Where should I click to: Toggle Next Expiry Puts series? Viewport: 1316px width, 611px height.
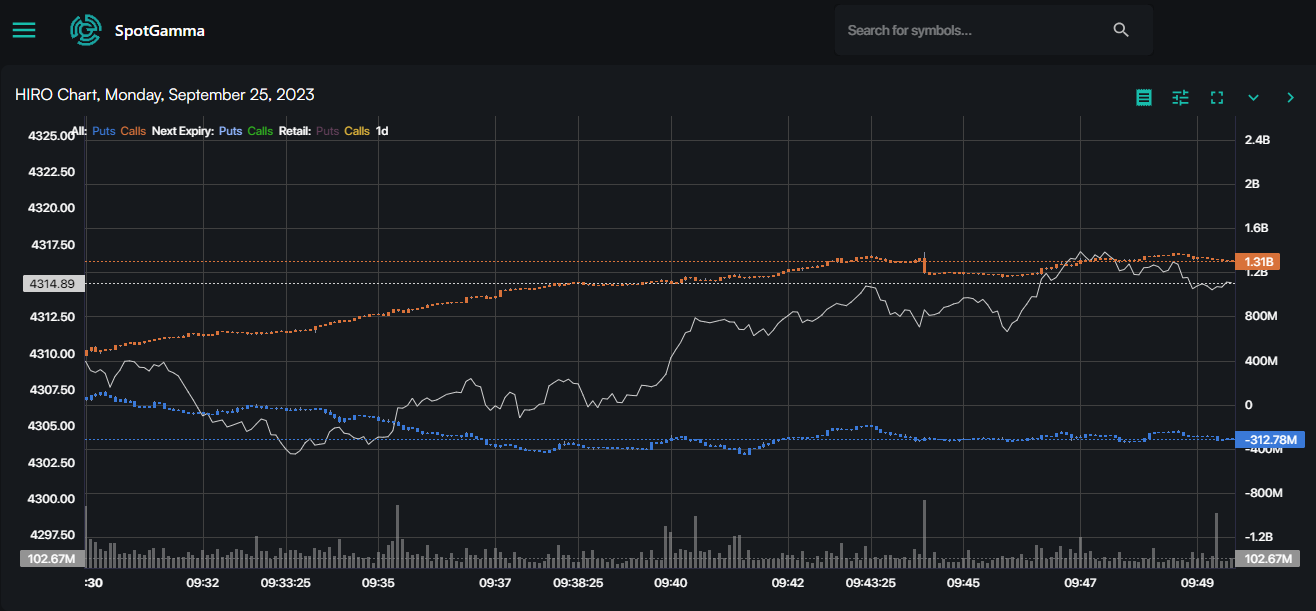coord(230,131)
